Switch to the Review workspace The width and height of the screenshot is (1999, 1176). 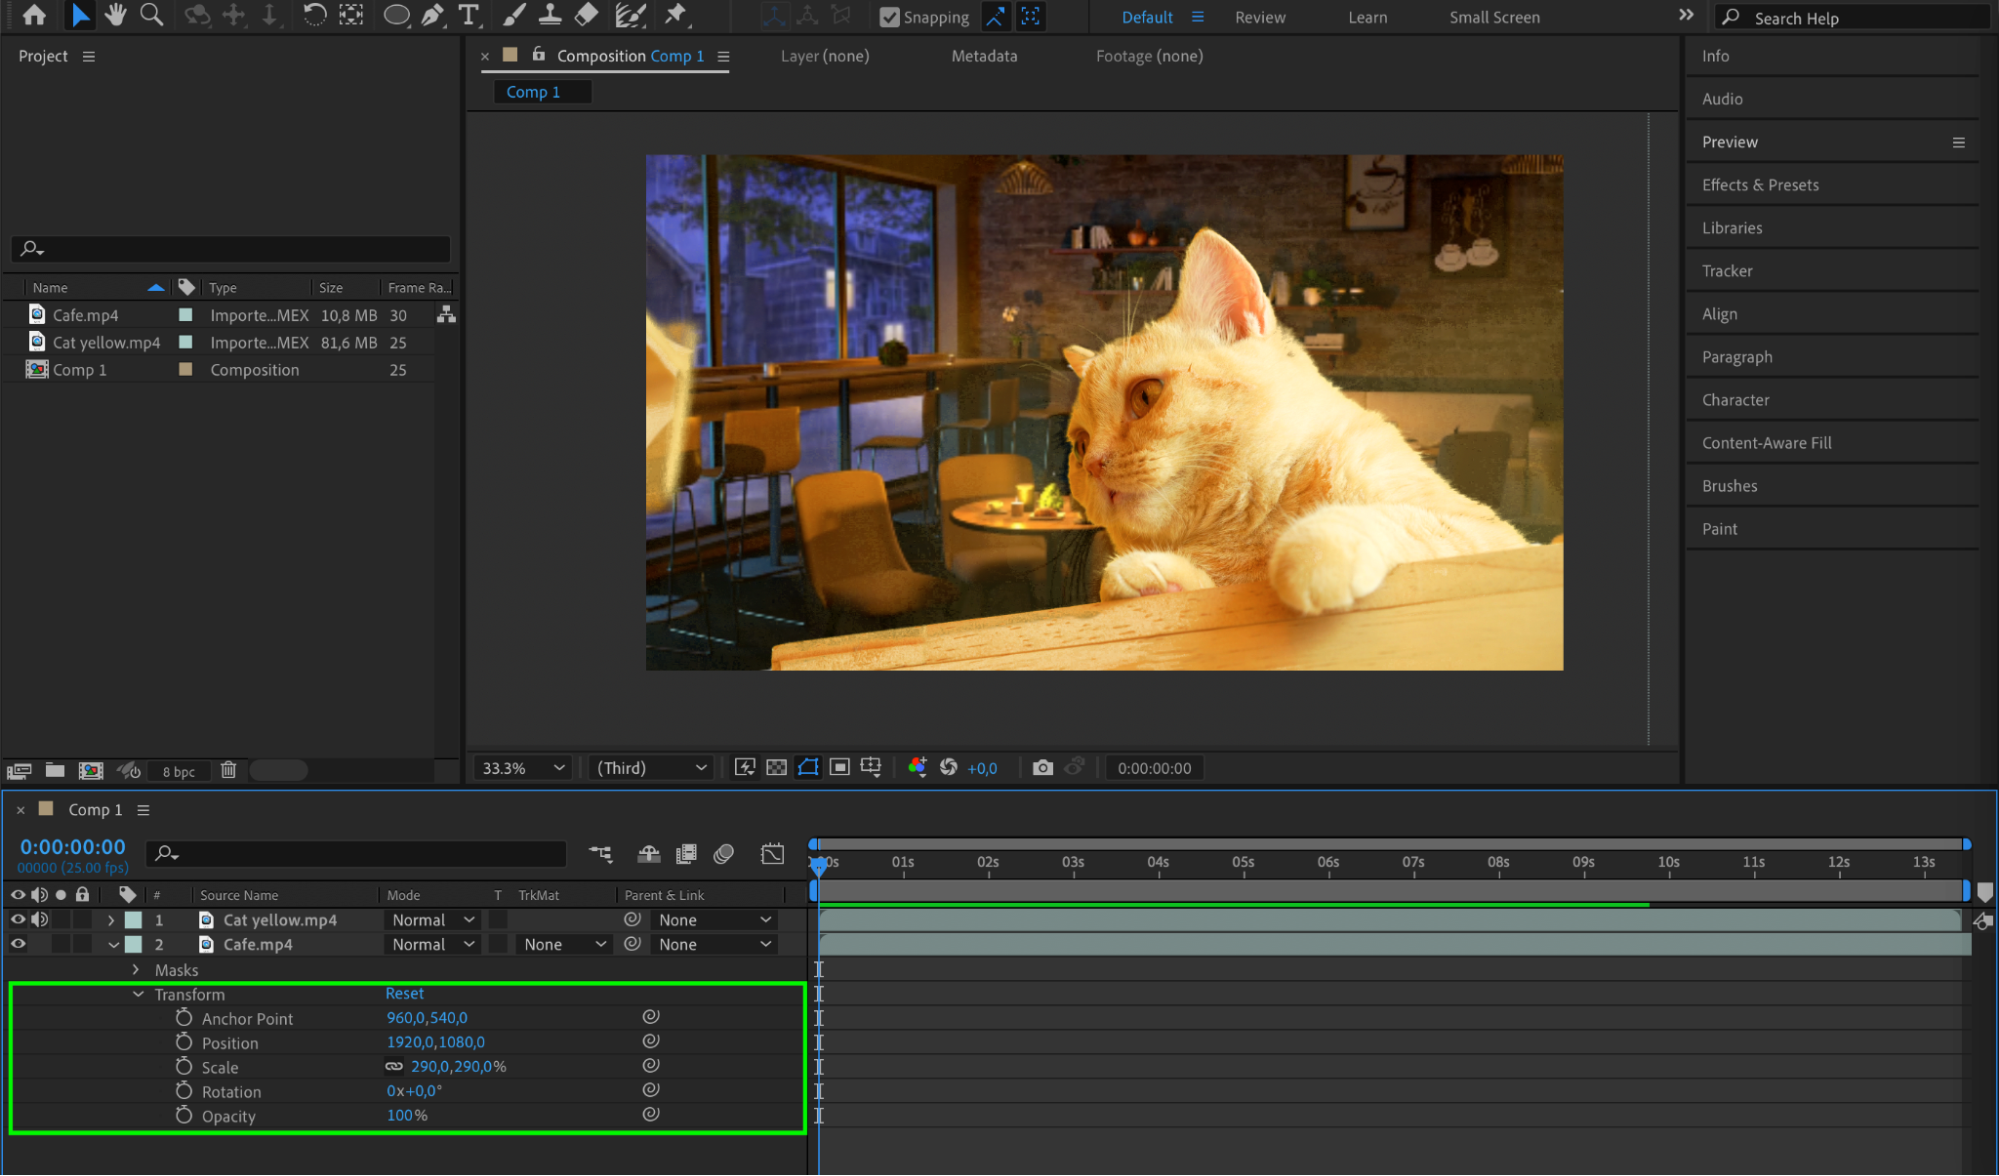1259,17
